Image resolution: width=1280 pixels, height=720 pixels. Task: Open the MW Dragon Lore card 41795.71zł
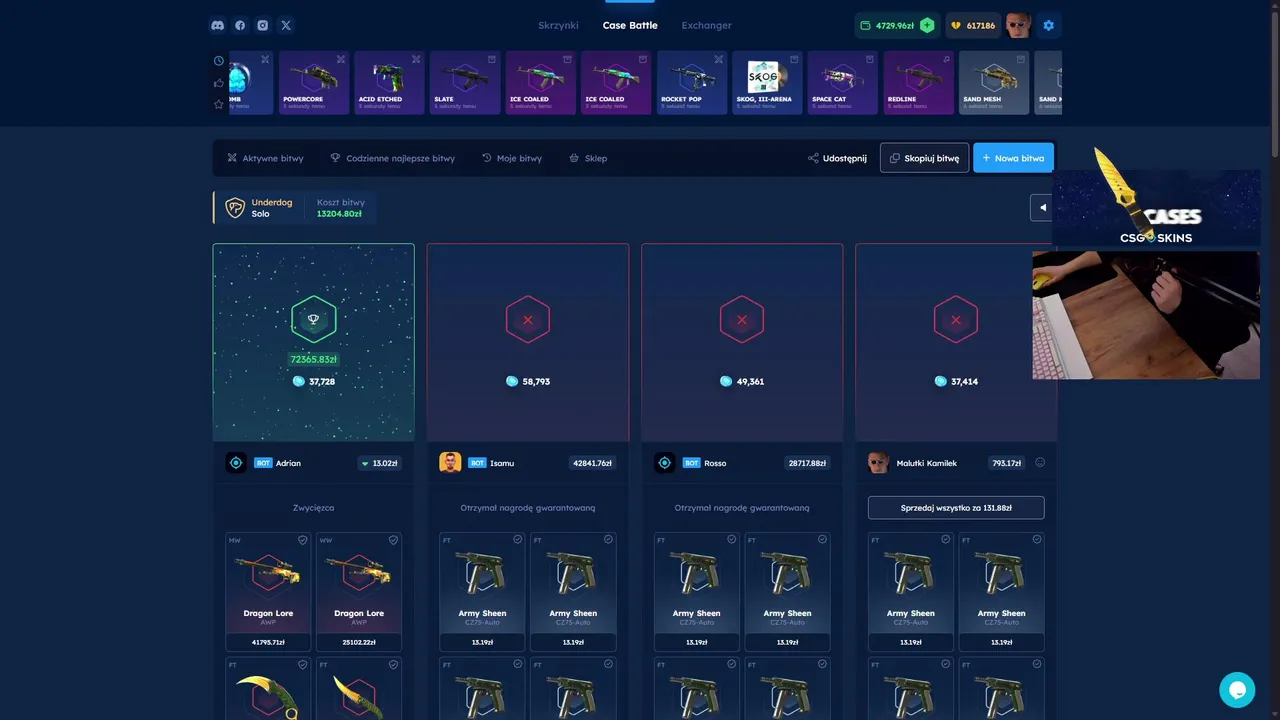tap(269, 592)
